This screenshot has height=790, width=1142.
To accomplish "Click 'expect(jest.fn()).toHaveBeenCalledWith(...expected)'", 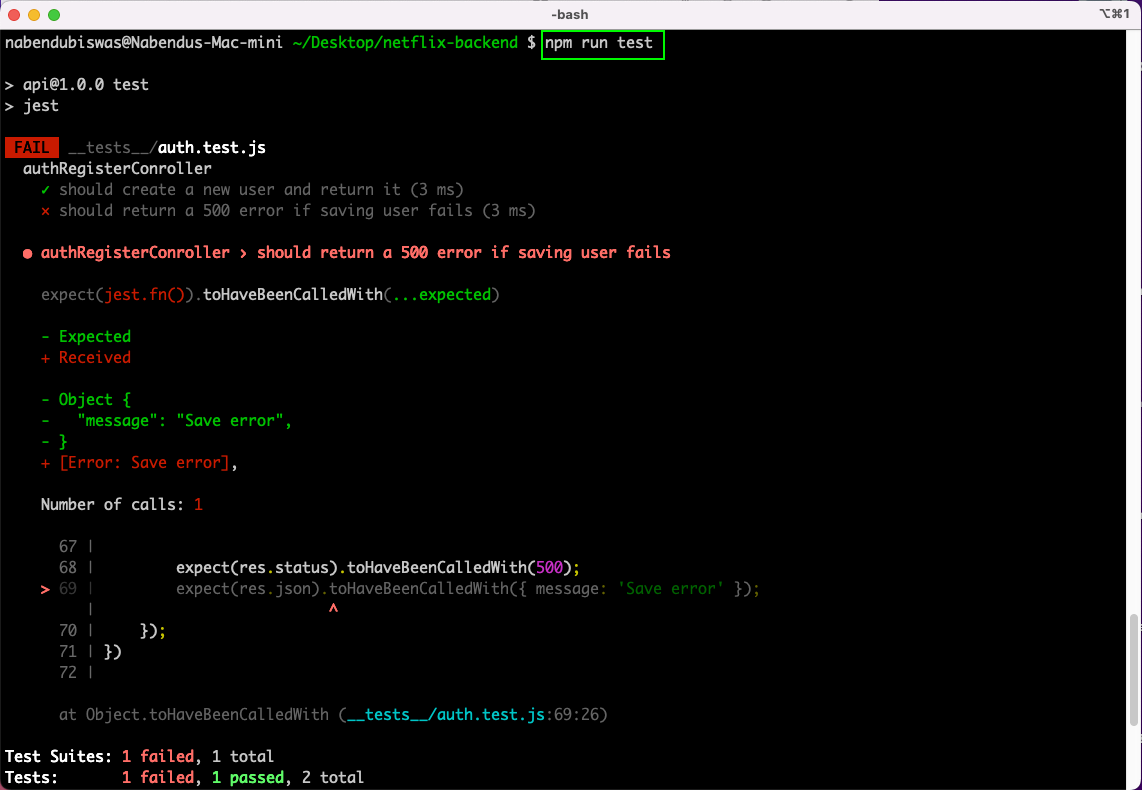I will click(270, 295).
